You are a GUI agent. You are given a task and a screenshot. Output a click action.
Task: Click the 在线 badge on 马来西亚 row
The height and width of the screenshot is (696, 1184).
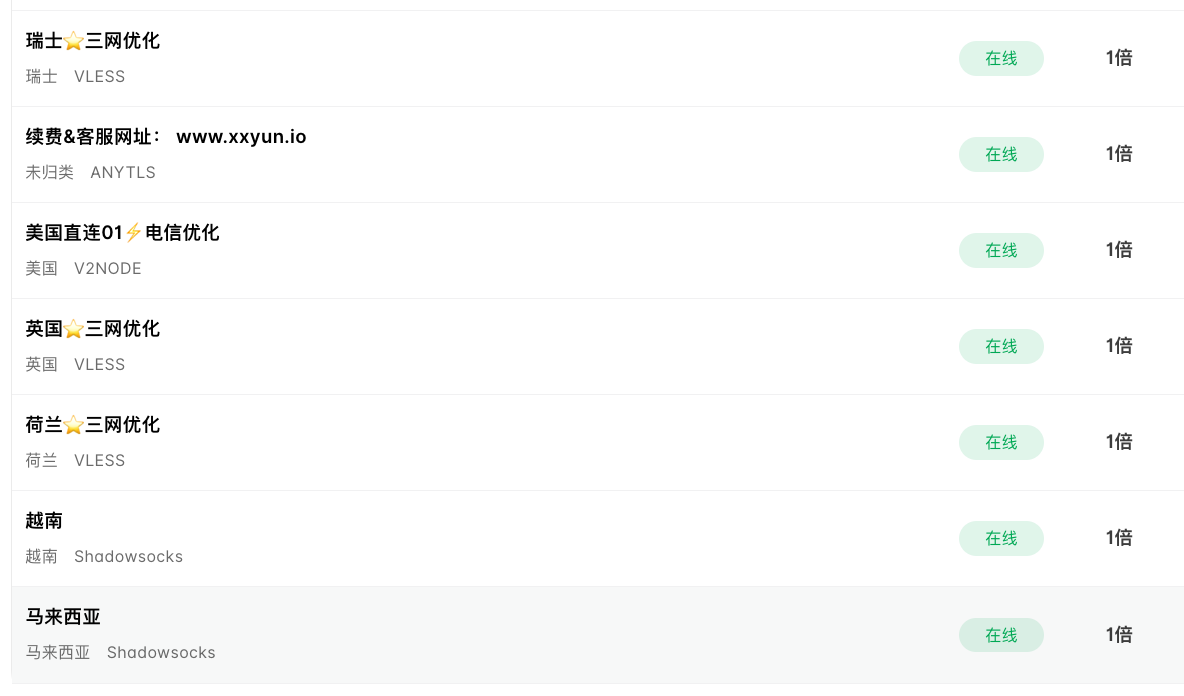[x=1001, y=635]
